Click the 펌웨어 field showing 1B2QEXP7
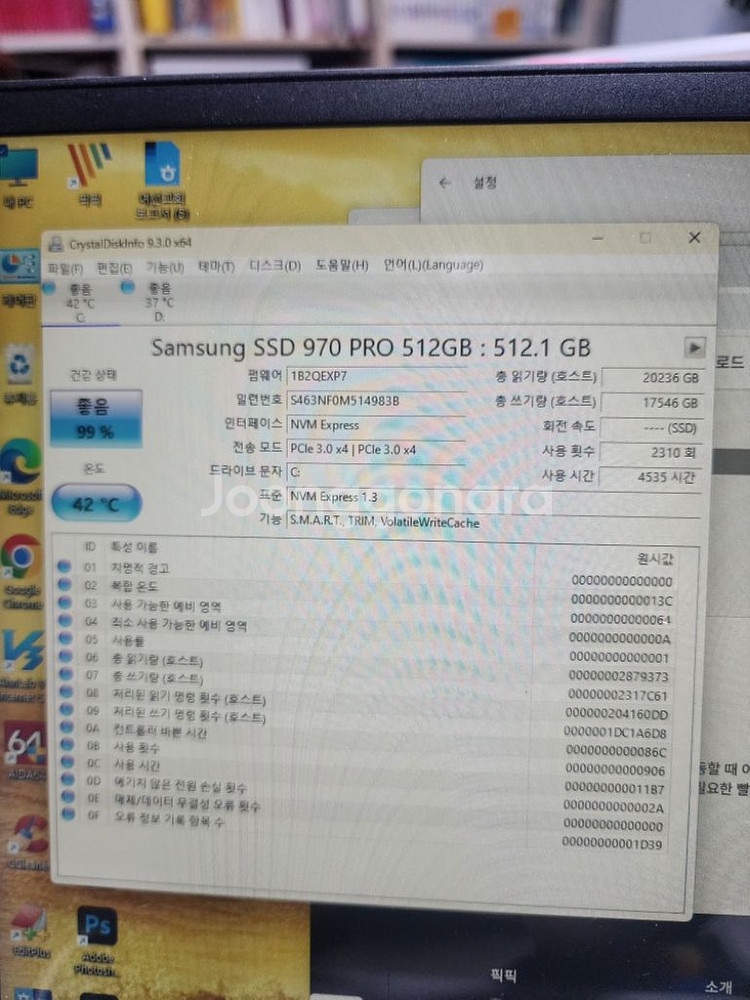Image resolution: width=750 pixels, height=1000 pixels. pos(376,376)
